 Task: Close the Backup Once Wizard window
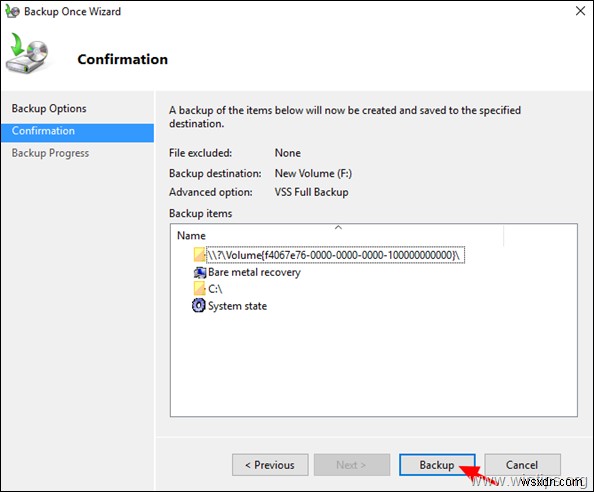click(580, 11)
